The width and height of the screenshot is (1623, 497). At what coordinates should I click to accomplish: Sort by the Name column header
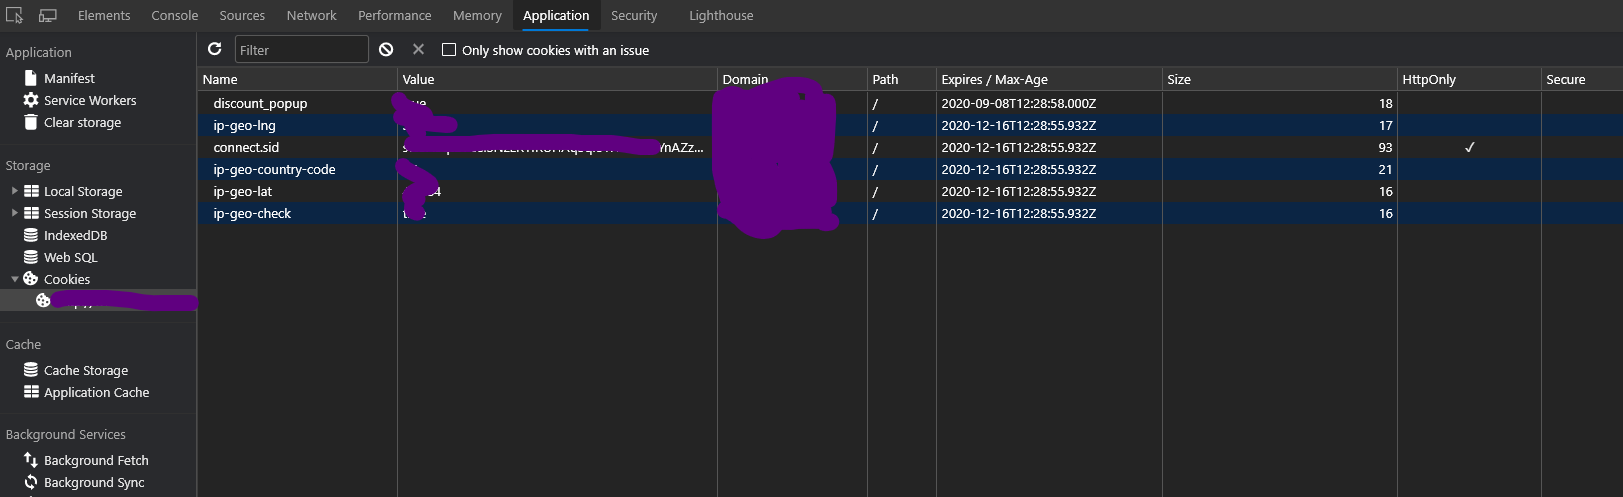(297, 79)
